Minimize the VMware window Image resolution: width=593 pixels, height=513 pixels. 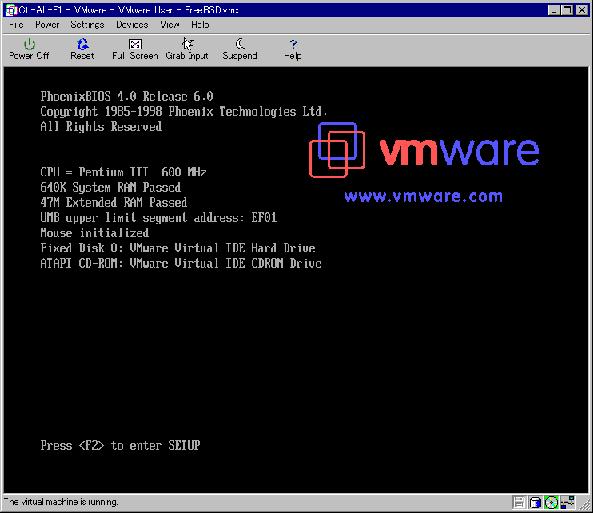(554, 10)
